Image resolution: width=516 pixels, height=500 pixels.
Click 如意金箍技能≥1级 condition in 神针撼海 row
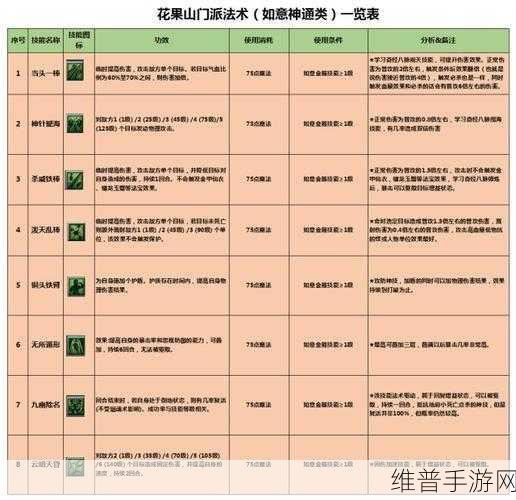(328, 124)
